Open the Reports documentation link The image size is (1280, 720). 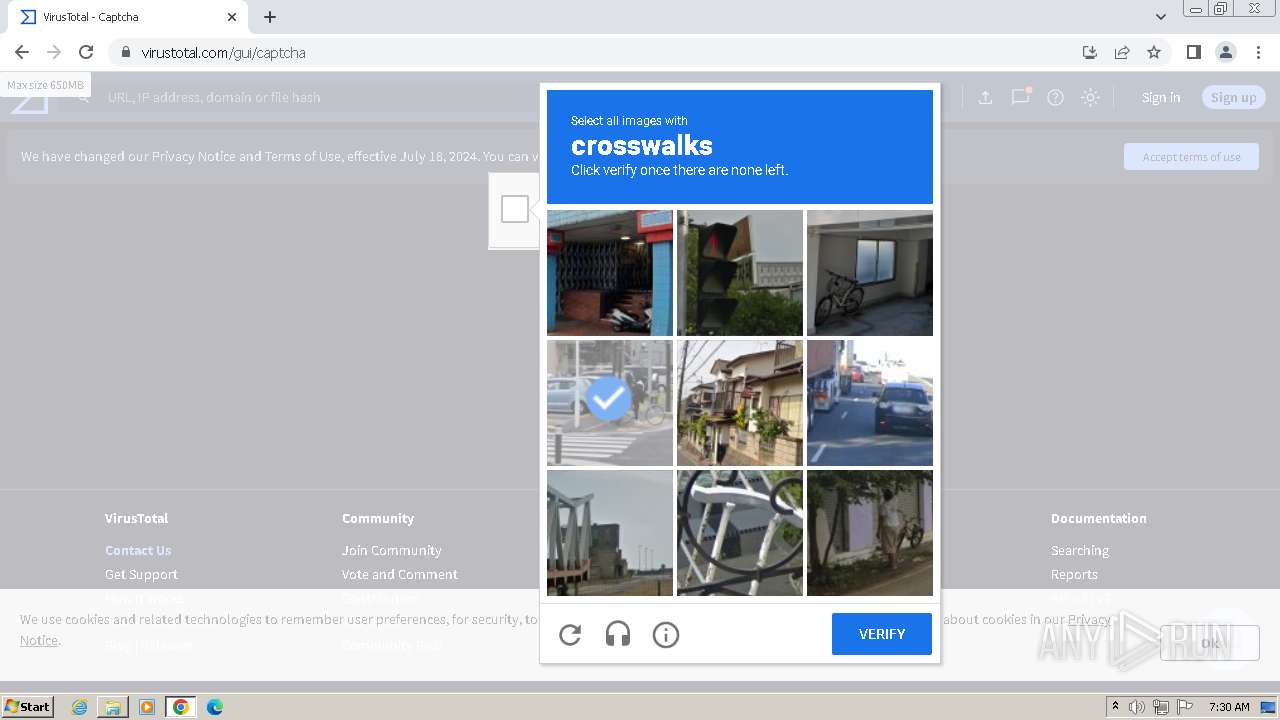pyautogui.click(x=1074, y=574)
